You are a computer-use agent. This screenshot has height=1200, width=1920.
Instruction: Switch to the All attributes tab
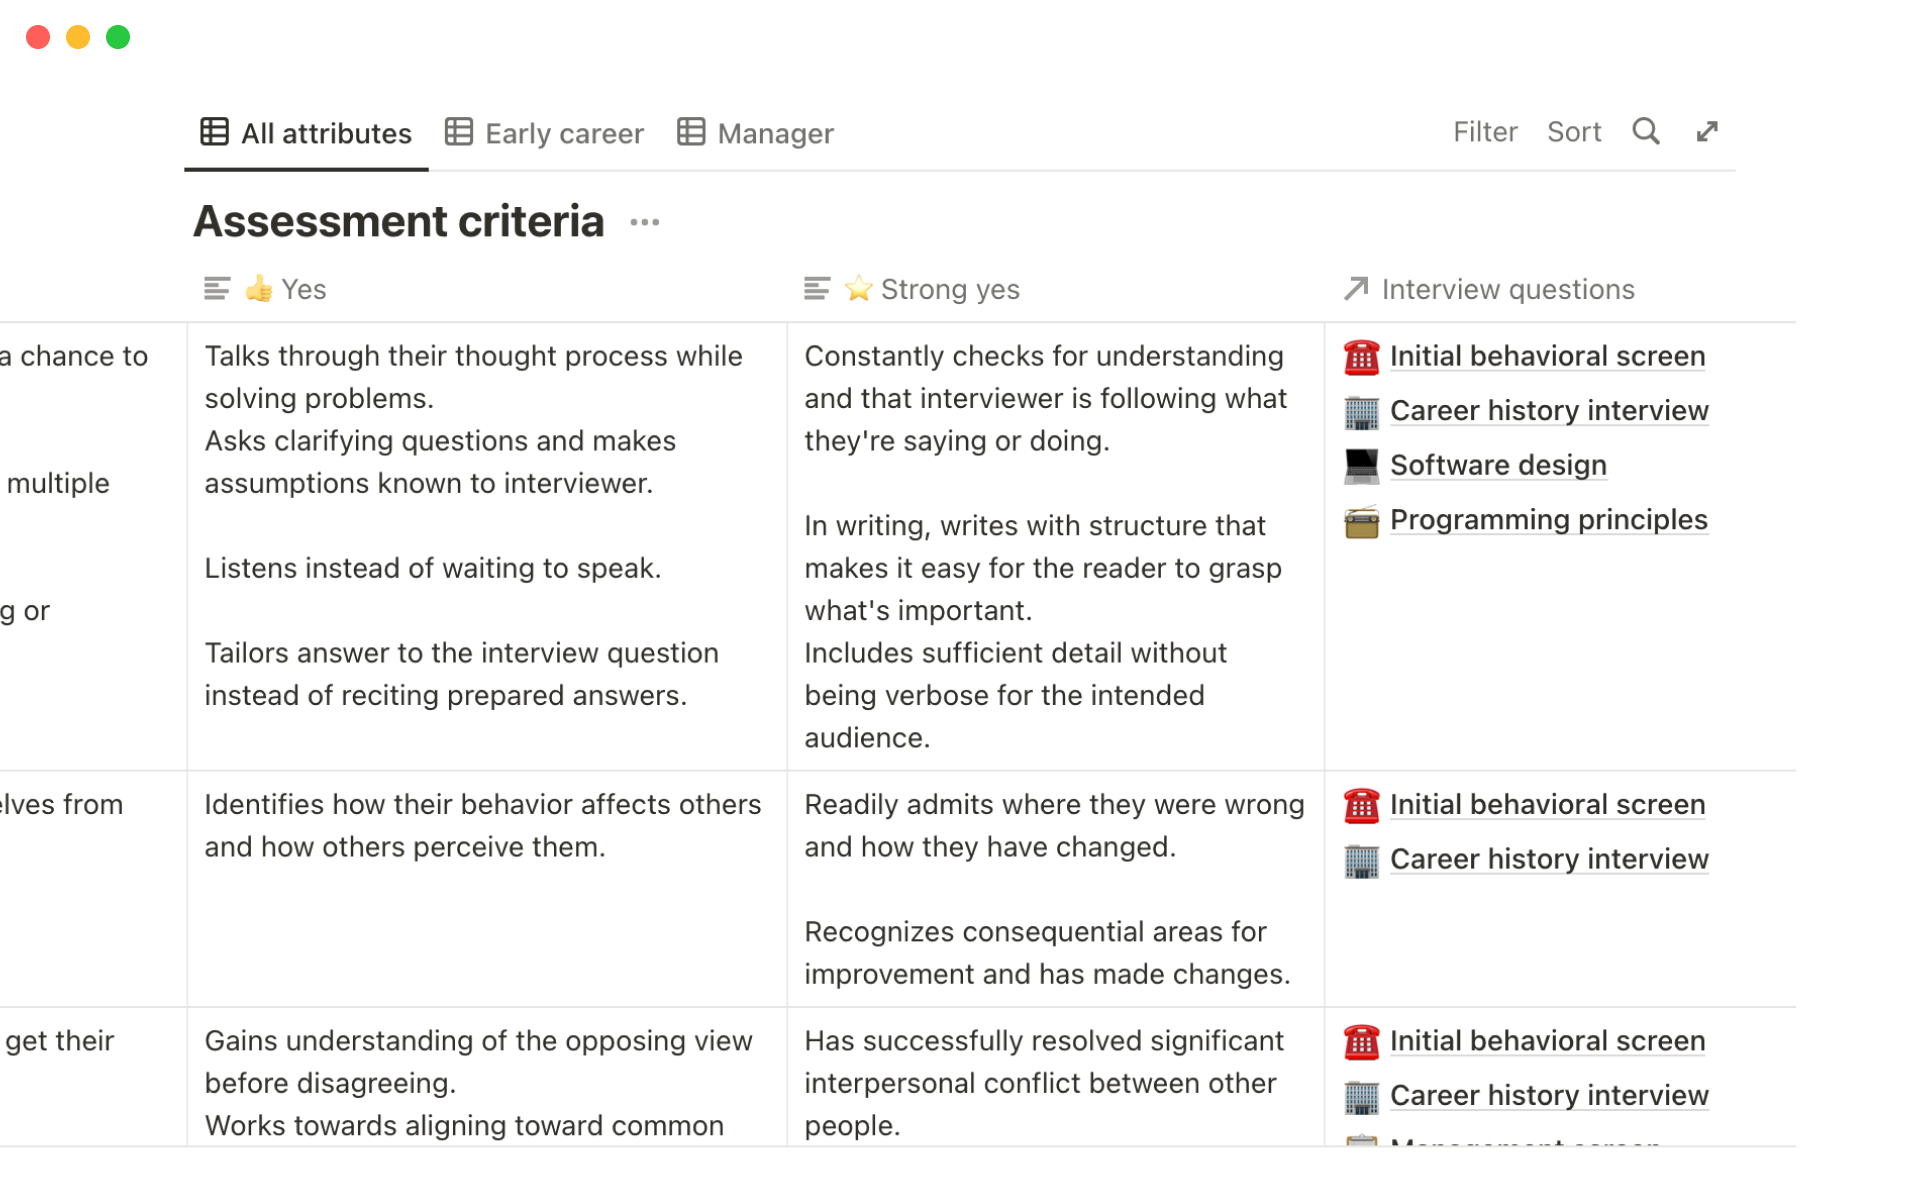tap(307, 133)
